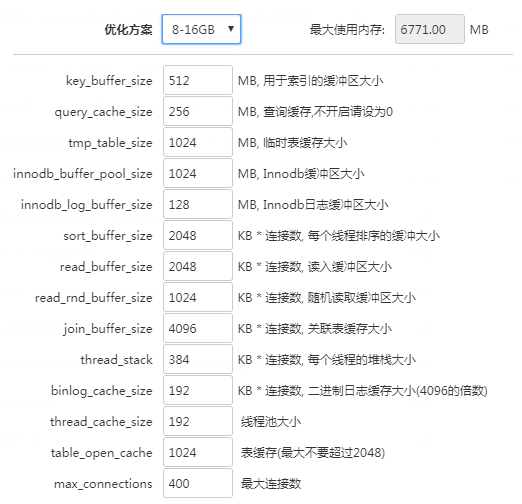Click the max_connections label
Screen dimensions: 522x504
coord(103,484)
